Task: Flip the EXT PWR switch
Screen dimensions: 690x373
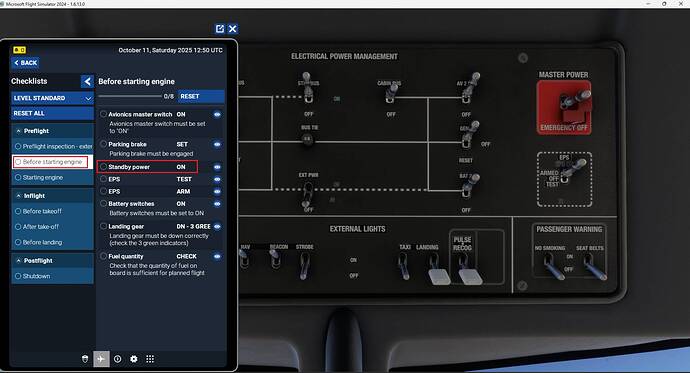Action: (307, 196)
